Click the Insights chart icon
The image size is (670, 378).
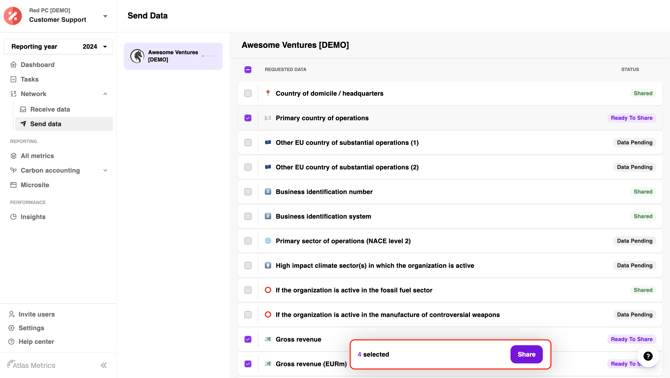(x=13, y=217)
